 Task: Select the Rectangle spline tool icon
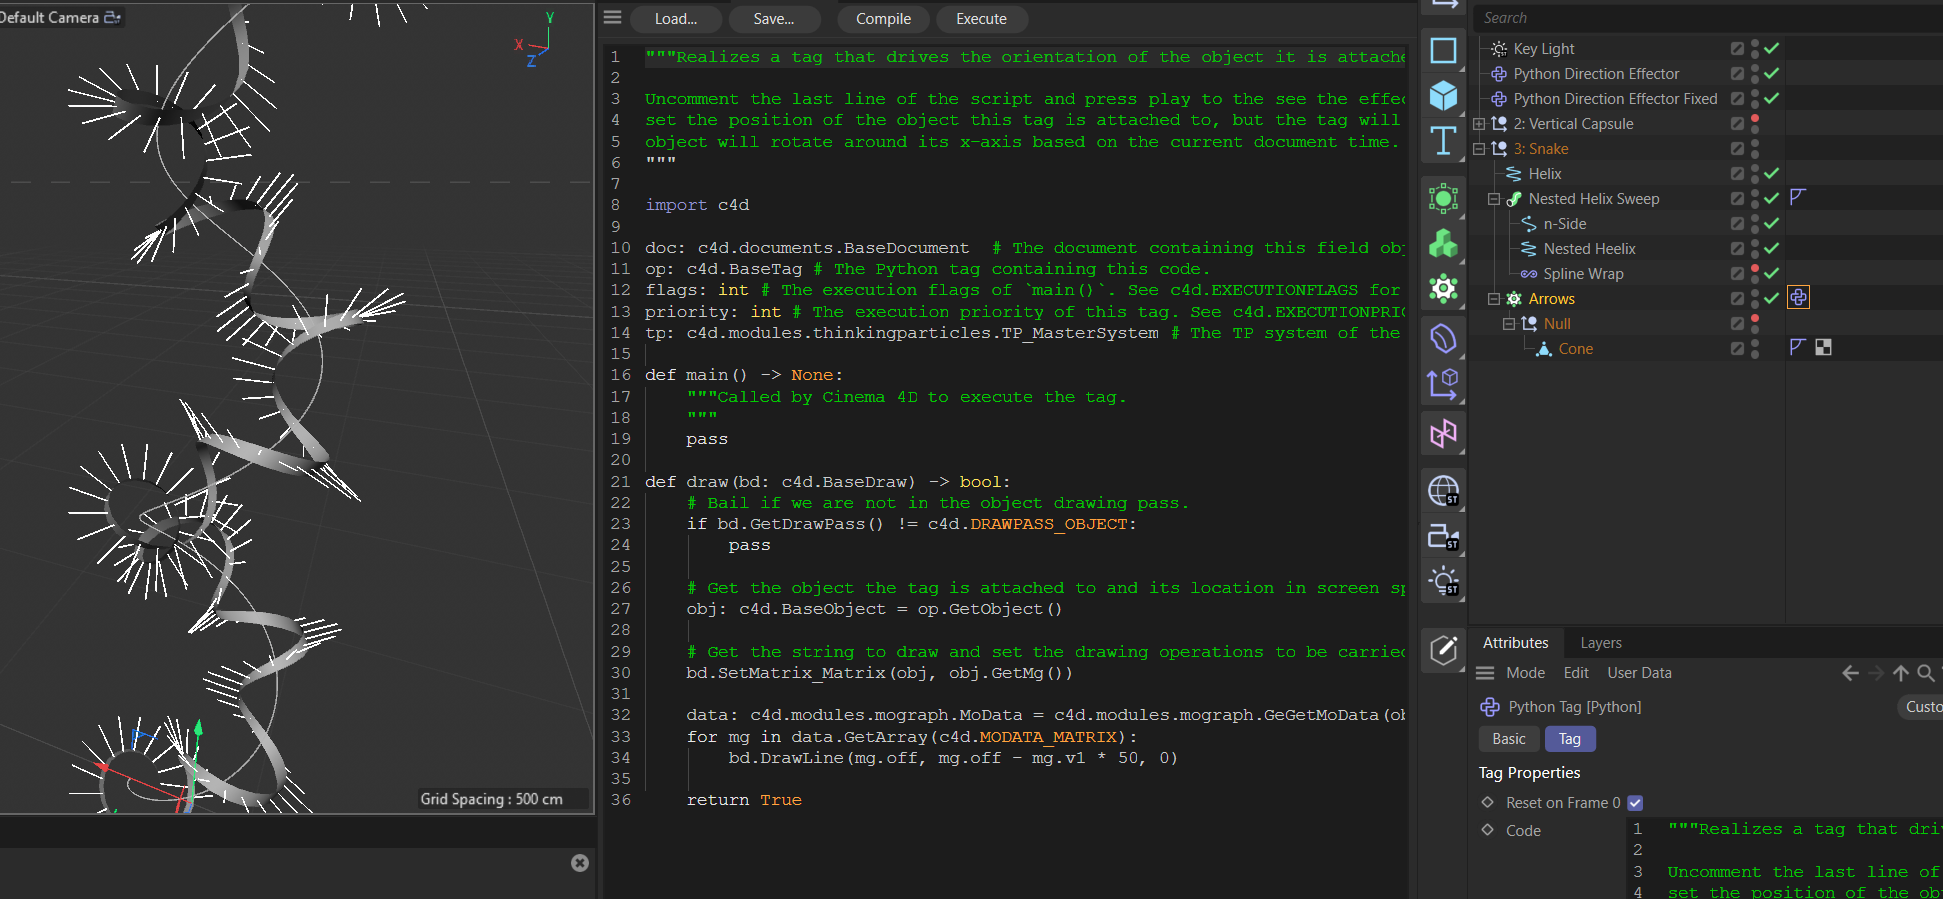[x=1443, y=50]
